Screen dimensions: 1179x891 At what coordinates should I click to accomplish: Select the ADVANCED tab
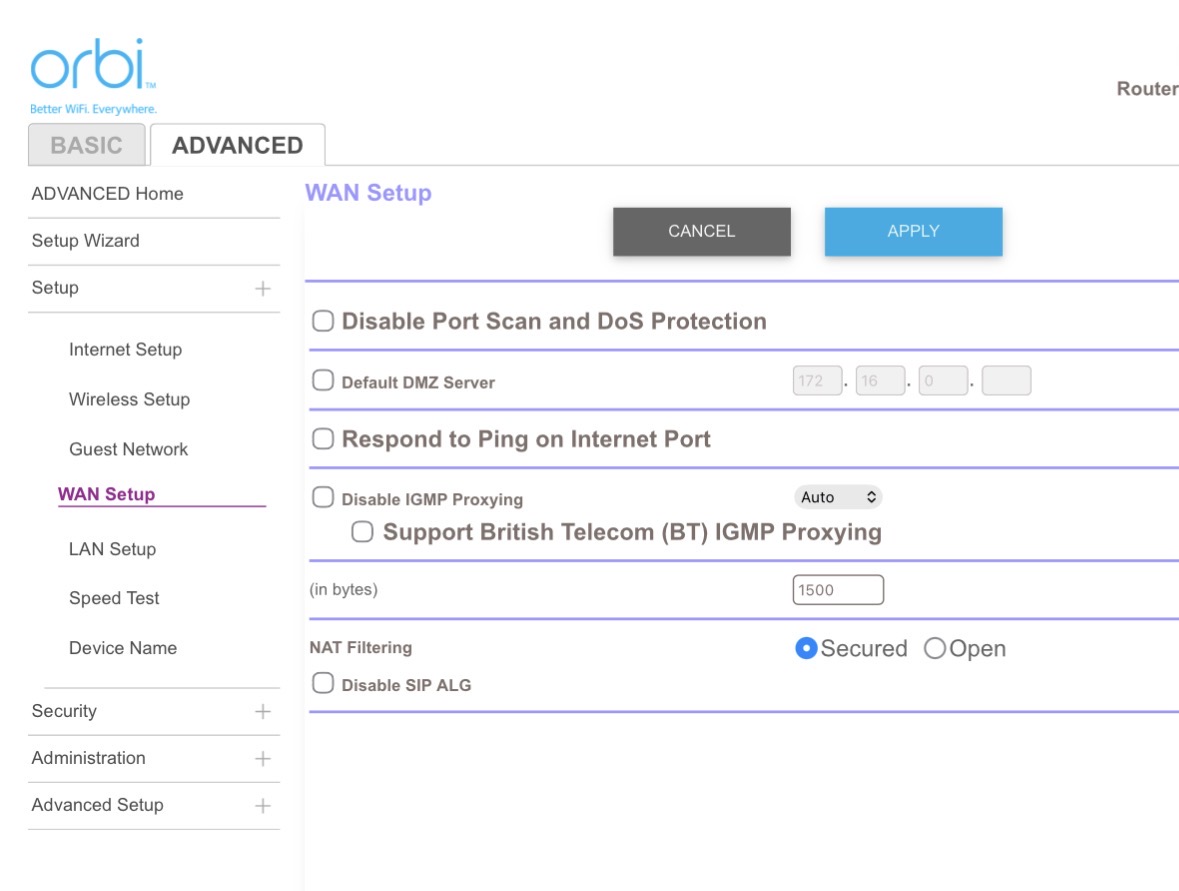[x=238, y=145]
